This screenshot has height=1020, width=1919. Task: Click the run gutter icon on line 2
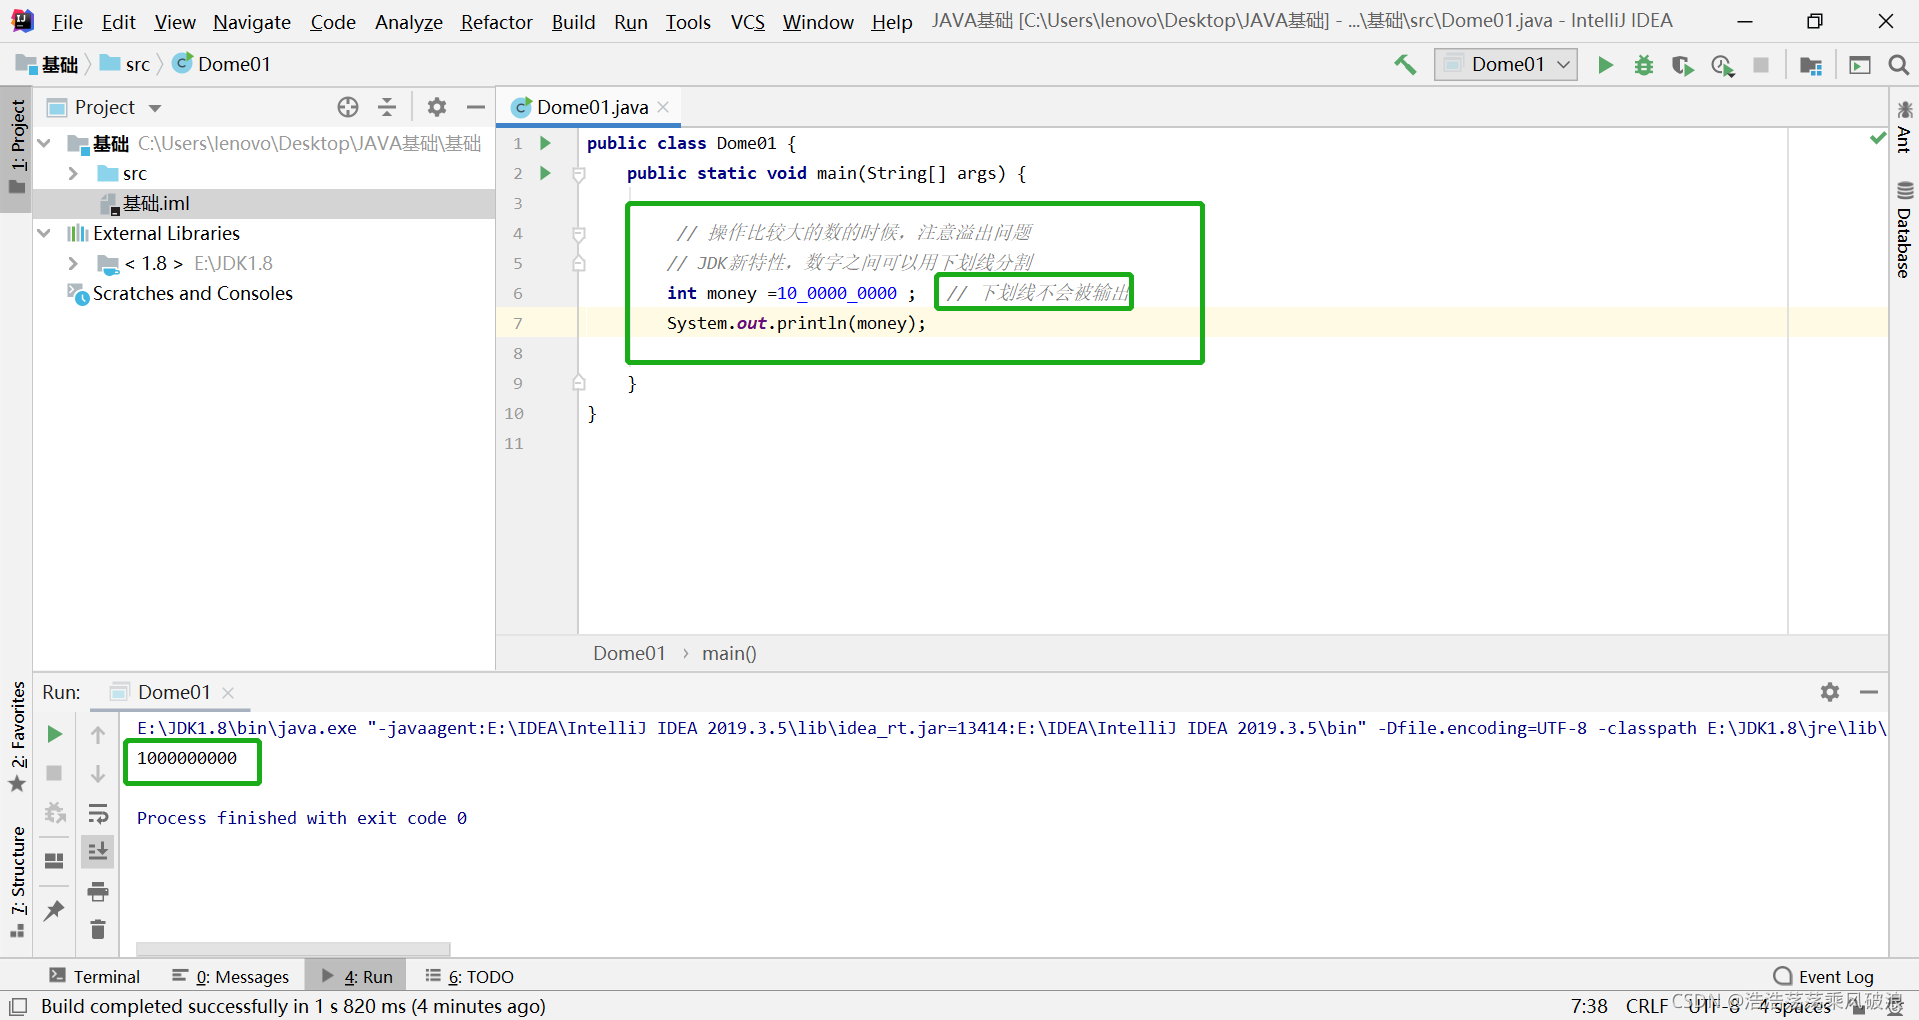click(x=545, y=173)
